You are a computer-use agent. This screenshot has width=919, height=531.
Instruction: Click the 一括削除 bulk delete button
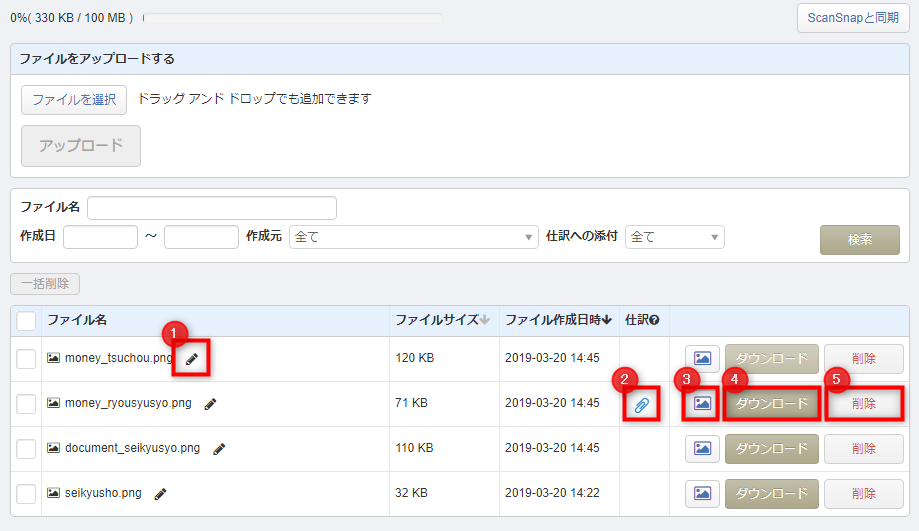[45, 284]
